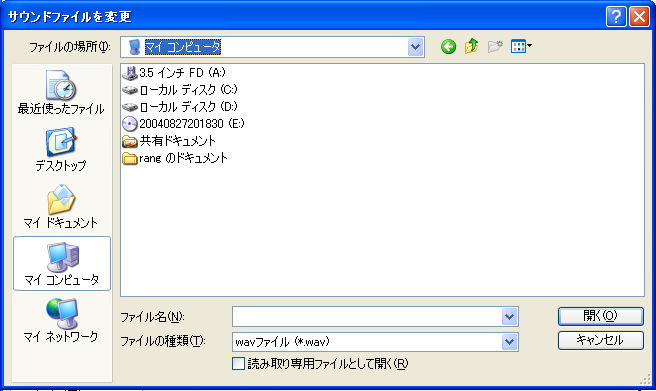Open マイ ドキュメント in the places bar
Viewport: 656px width, 391px height.
(61, 206)
